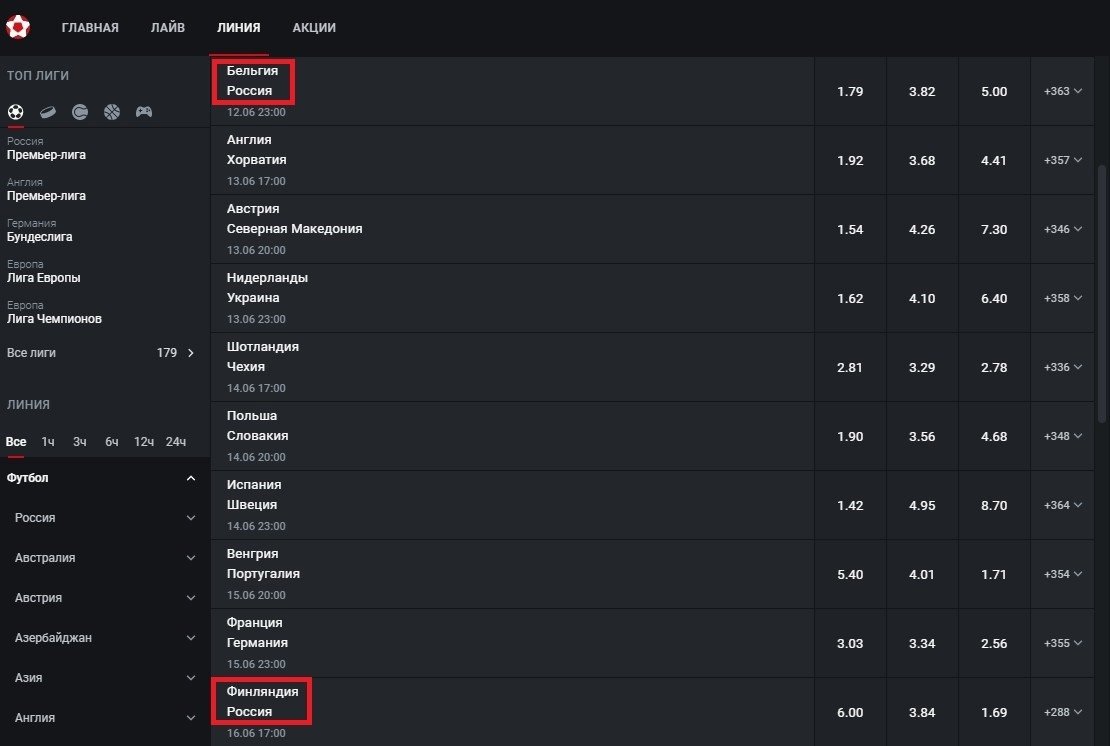Switch to the ГЛАВНАЯ tab

90,28
